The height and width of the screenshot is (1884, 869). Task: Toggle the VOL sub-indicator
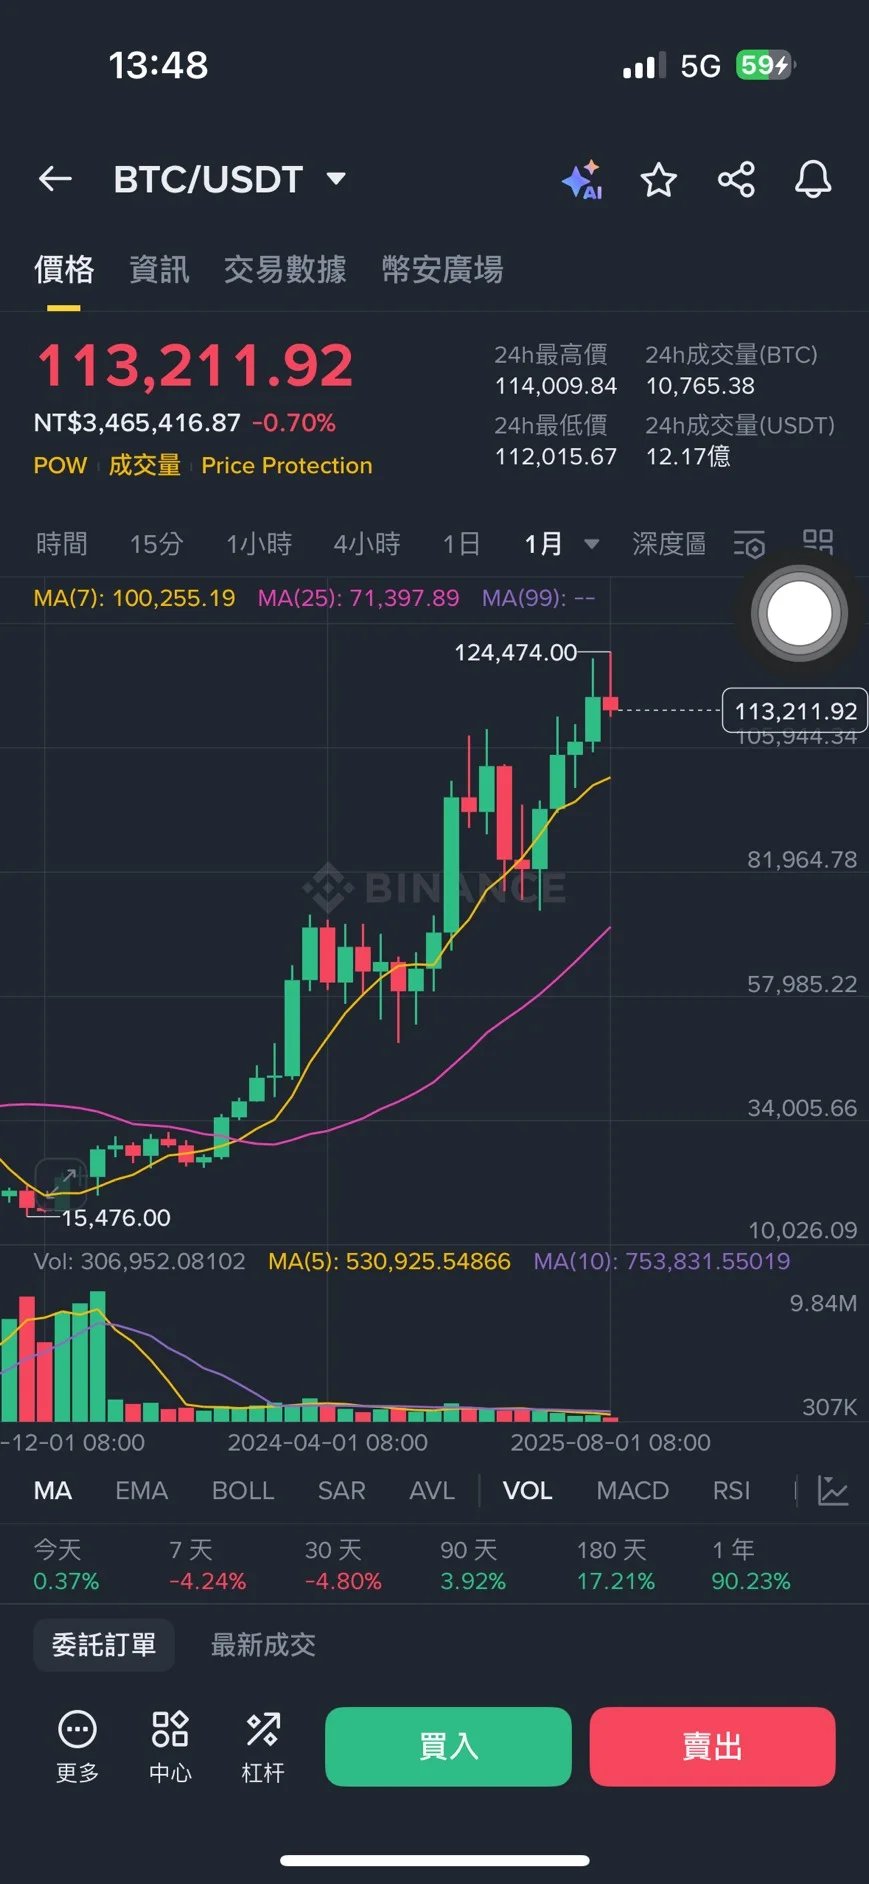[x=527, y=1491]
